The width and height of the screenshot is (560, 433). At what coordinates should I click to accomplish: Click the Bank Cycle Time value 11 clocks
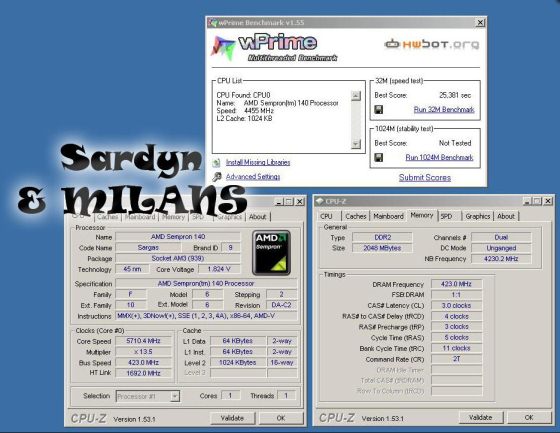[x=457, y=348]
